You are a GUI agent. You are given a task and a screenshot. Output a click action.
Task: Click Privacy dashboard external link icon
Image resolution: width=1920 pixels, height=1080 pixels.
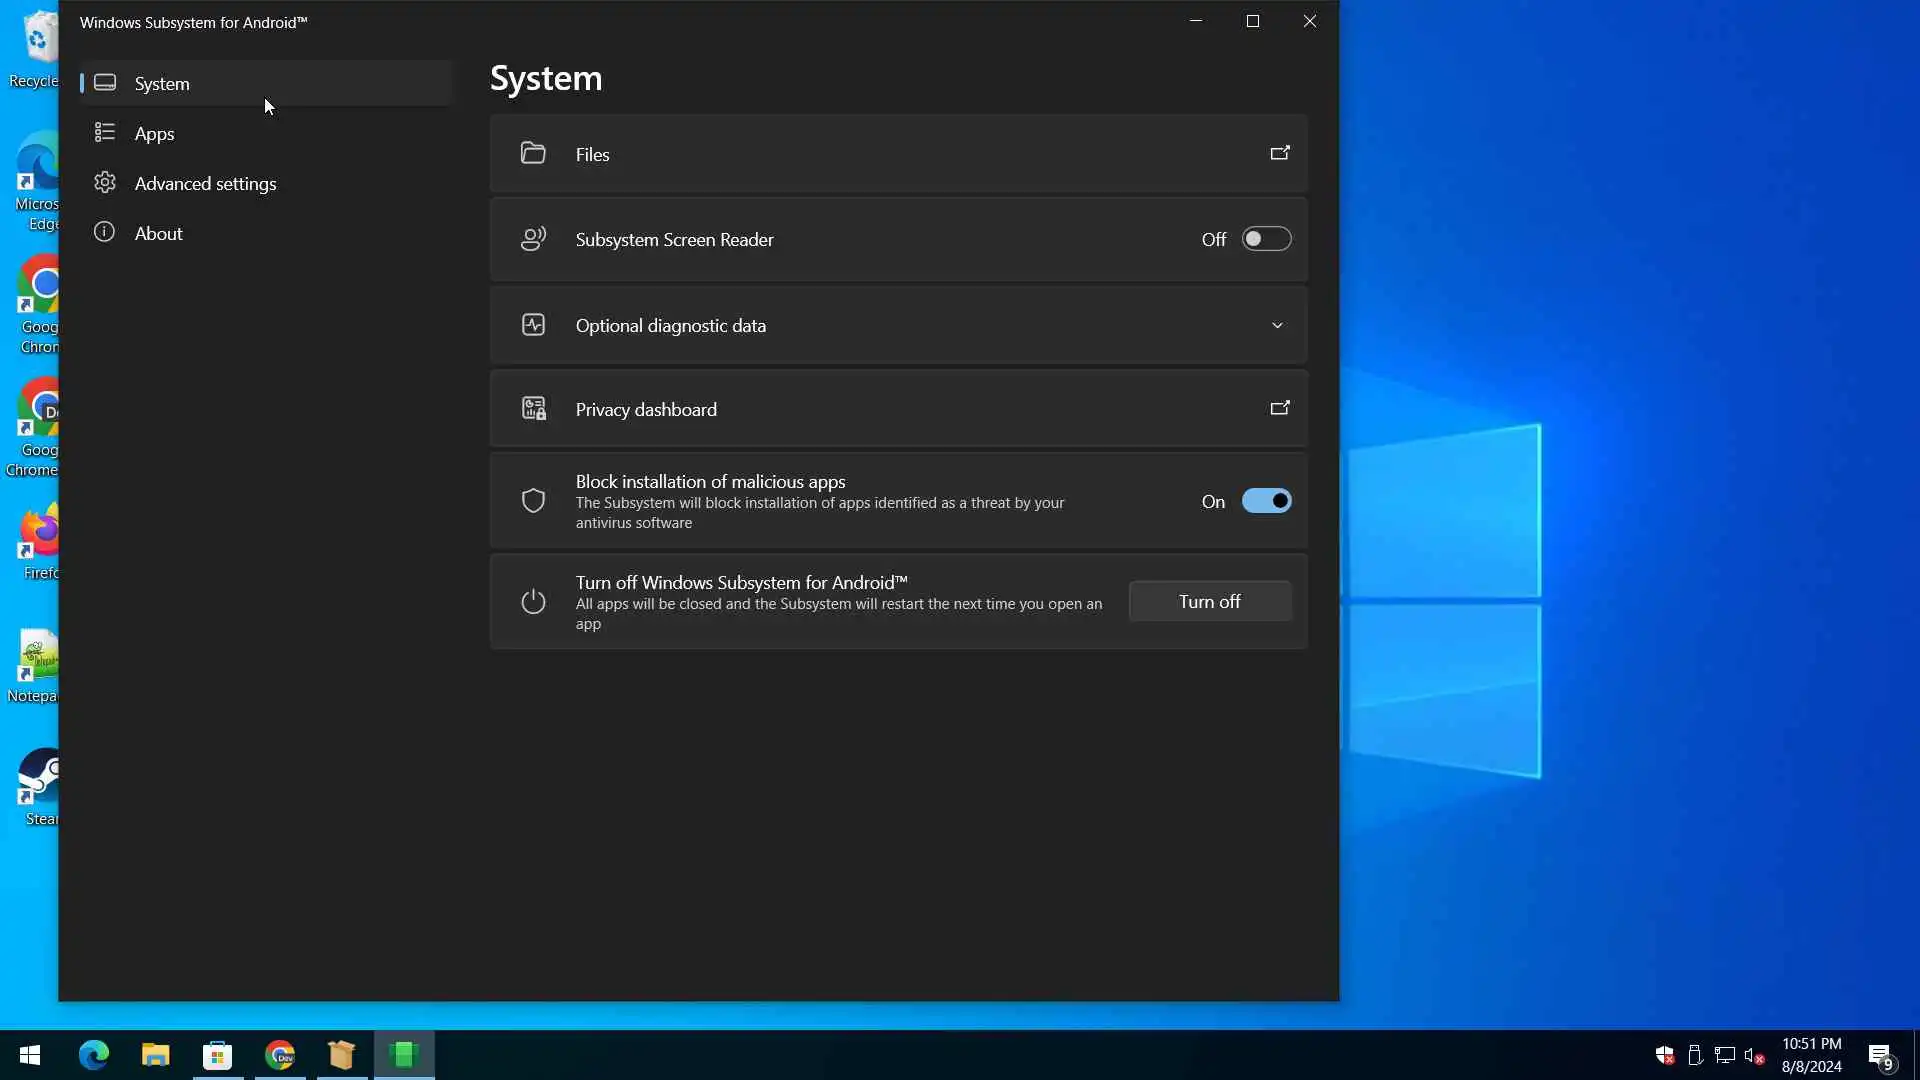[x=1279, y=409]
